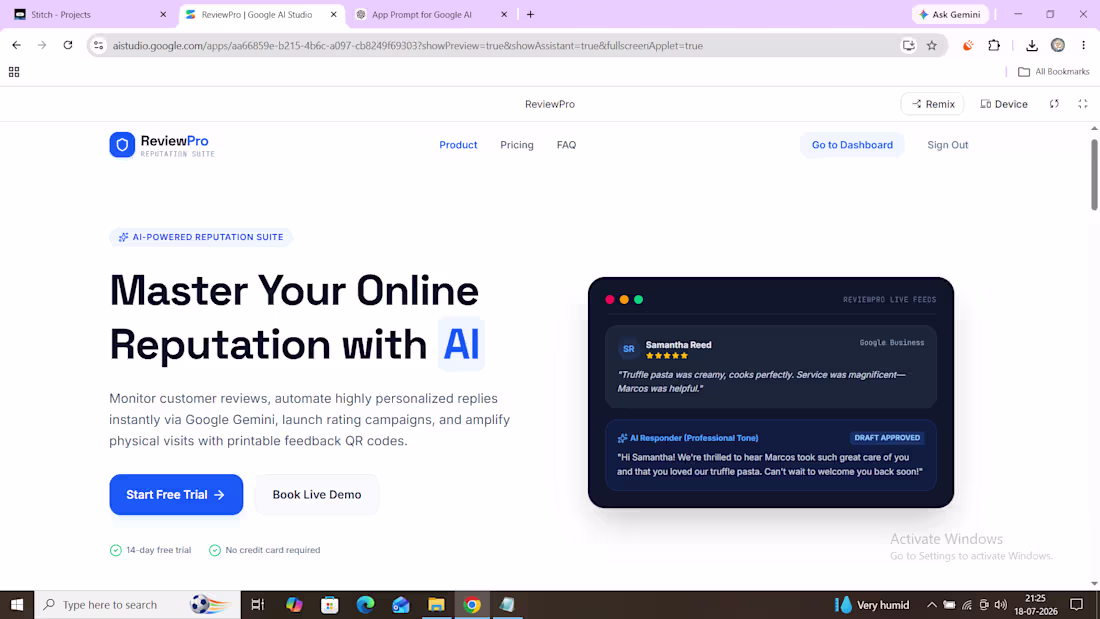Go to the Product nav link
1100x619 pixels.
pos(458,145)
